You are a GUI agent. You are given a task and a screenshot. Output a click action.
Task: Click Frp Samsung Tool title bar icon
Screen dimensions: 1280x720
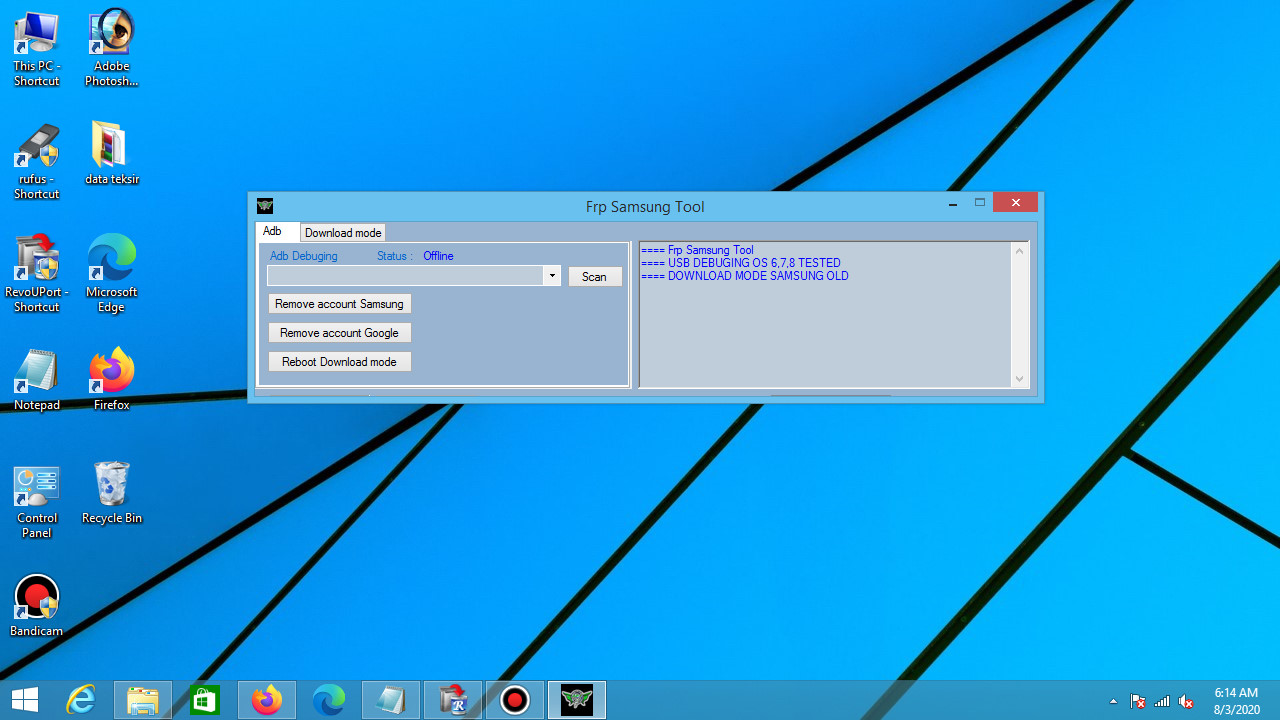(265, 206)
